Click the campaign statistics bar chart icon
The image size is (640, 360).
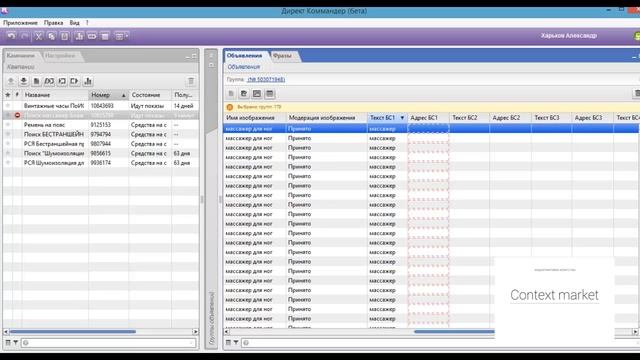point(88,81)
